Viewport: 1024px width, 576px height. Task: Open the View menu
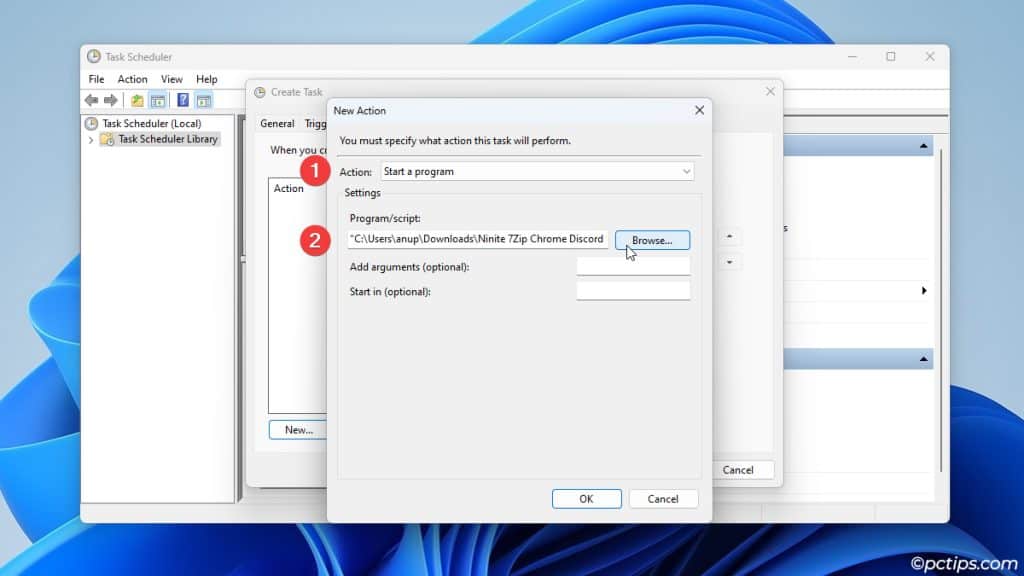171,79
